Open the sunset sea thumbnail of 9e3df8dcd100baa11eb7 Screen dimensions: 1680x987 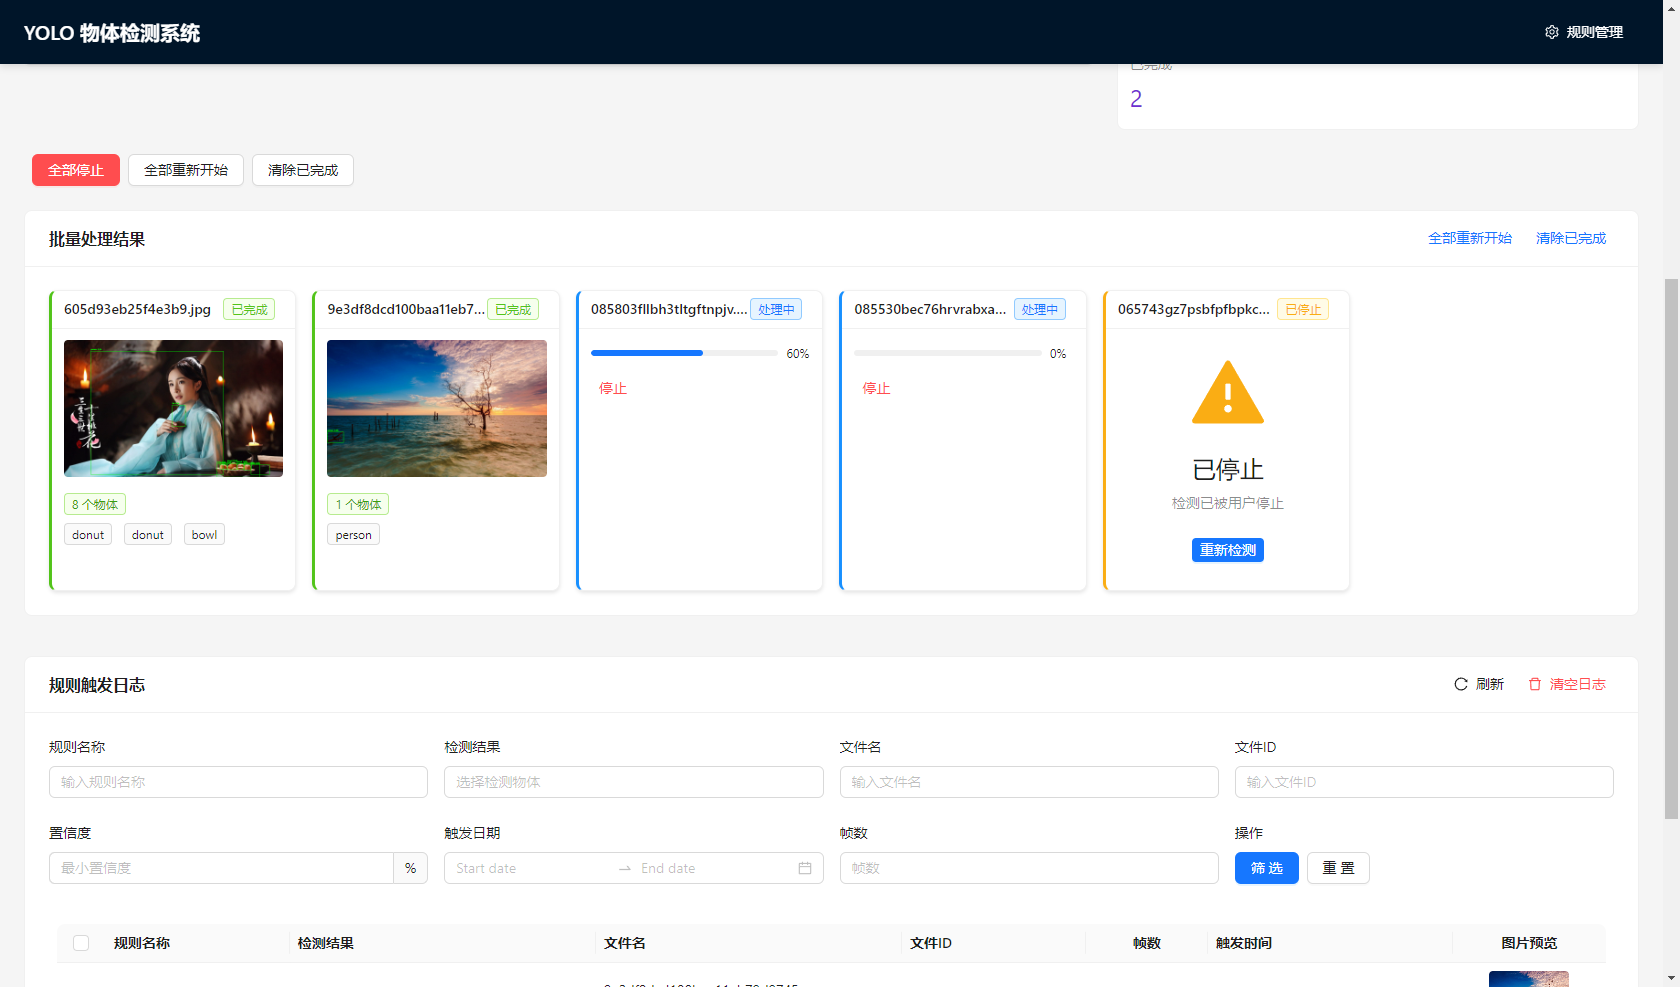click(x=437, y=408)
